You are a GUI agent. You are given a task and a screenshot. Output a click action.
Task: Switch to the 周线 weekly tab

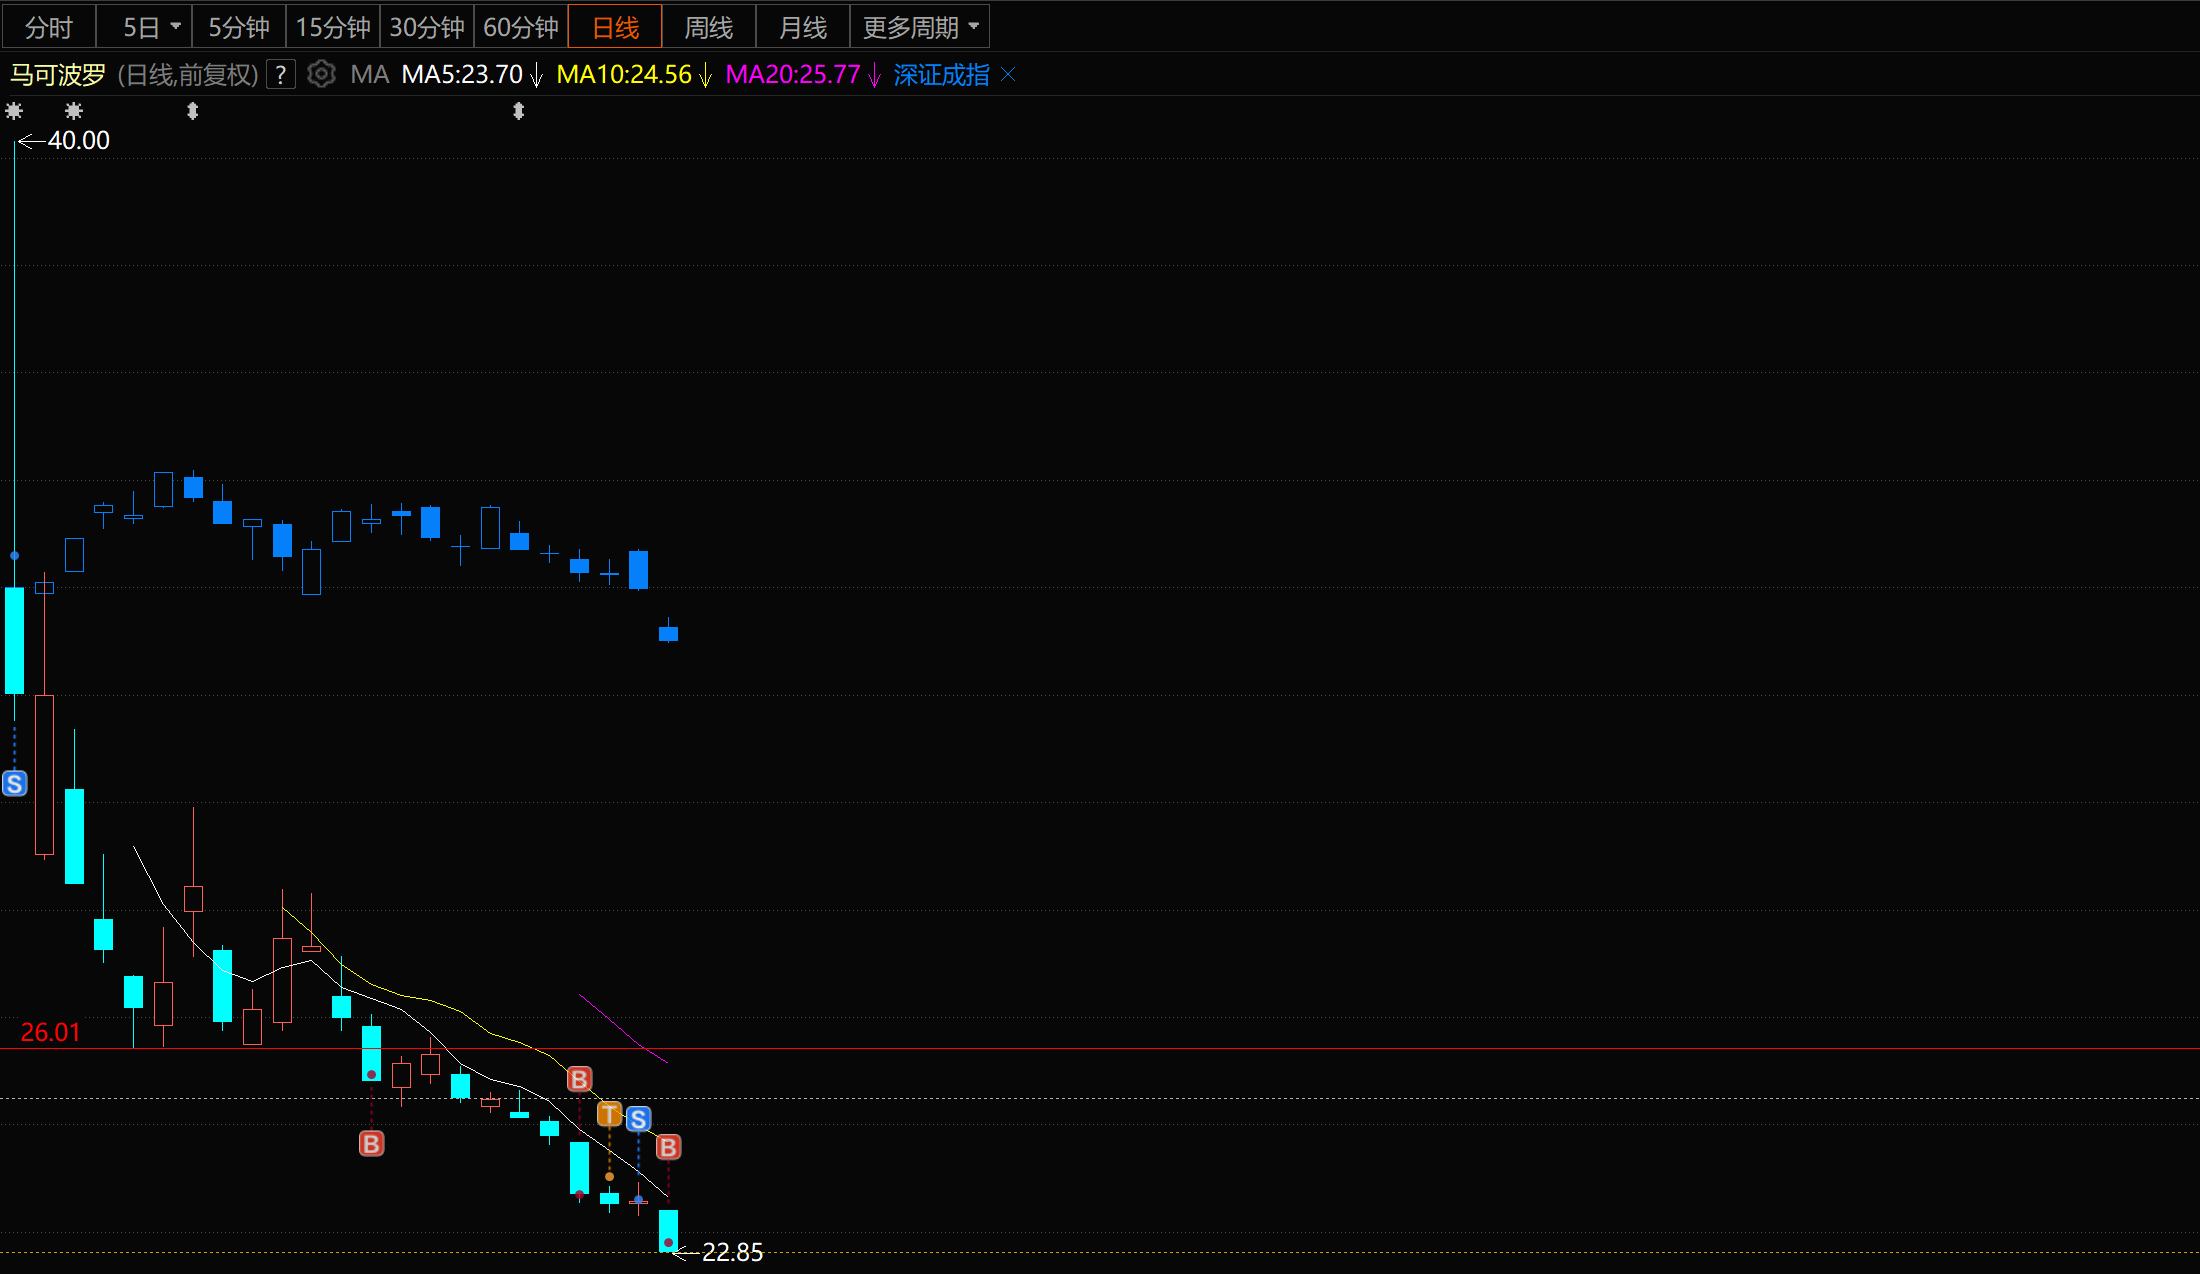(708, 27)
